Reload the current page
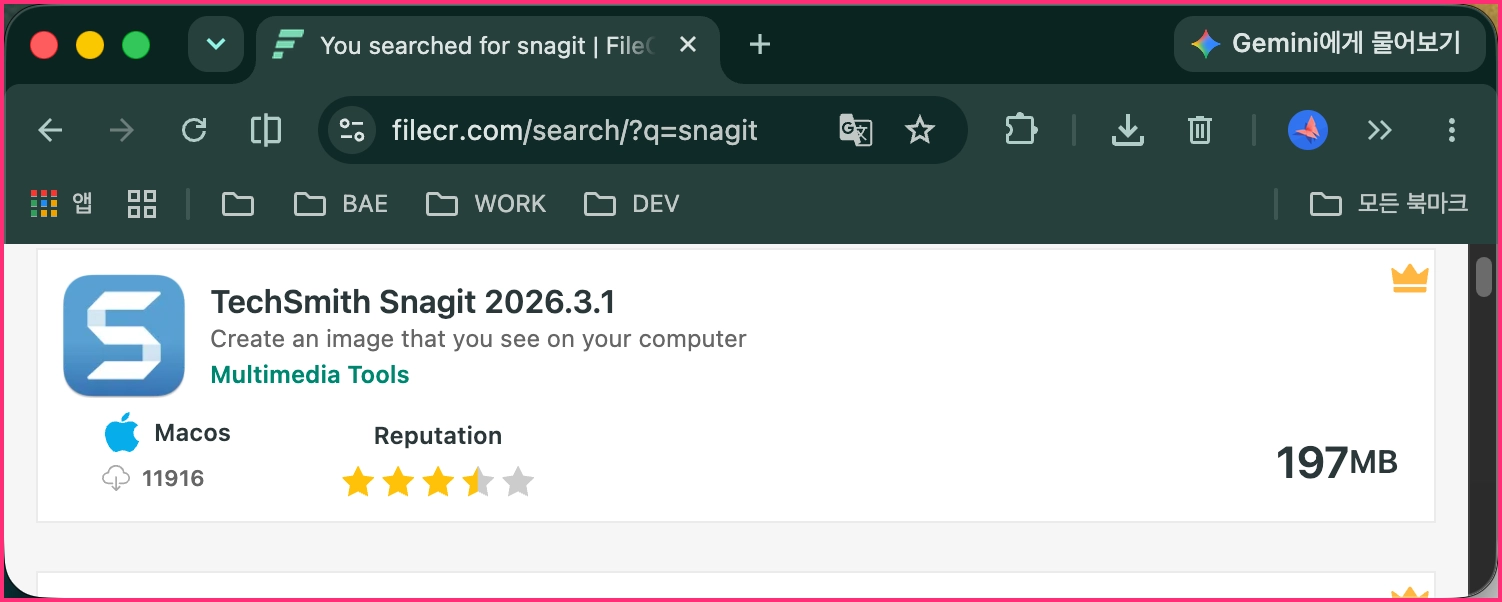Viewport: 1502px width, 602px height. (x=194, y=130)
